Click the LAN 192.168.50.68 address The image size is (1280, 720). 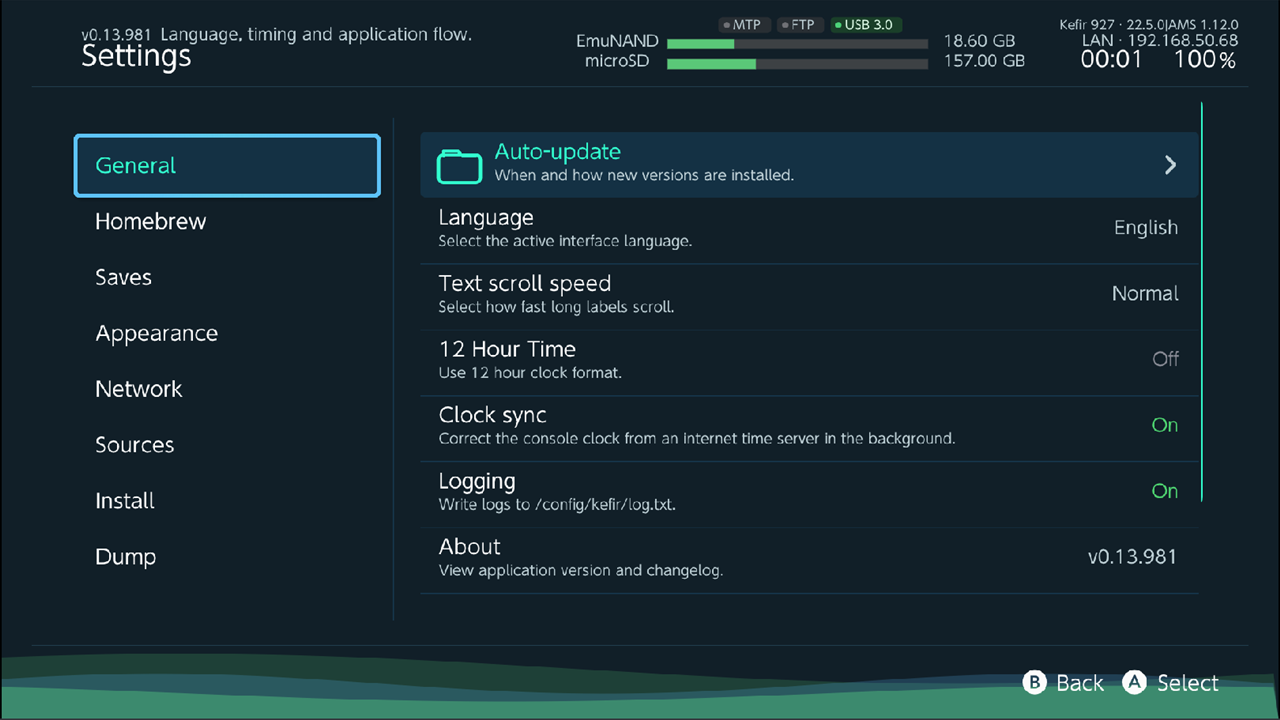tap(1159, 41)
